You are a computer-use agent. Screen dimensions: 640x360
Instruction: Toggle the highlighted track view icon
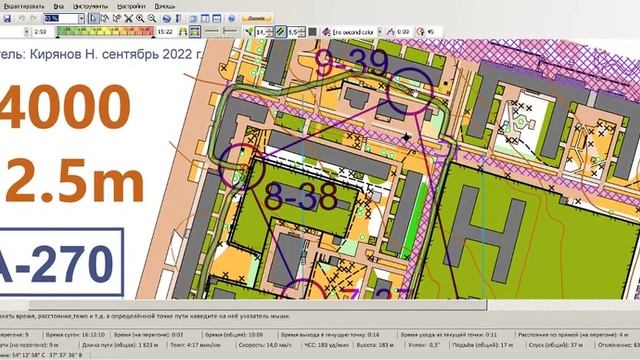pyautogui.click(x=195, y=32)
